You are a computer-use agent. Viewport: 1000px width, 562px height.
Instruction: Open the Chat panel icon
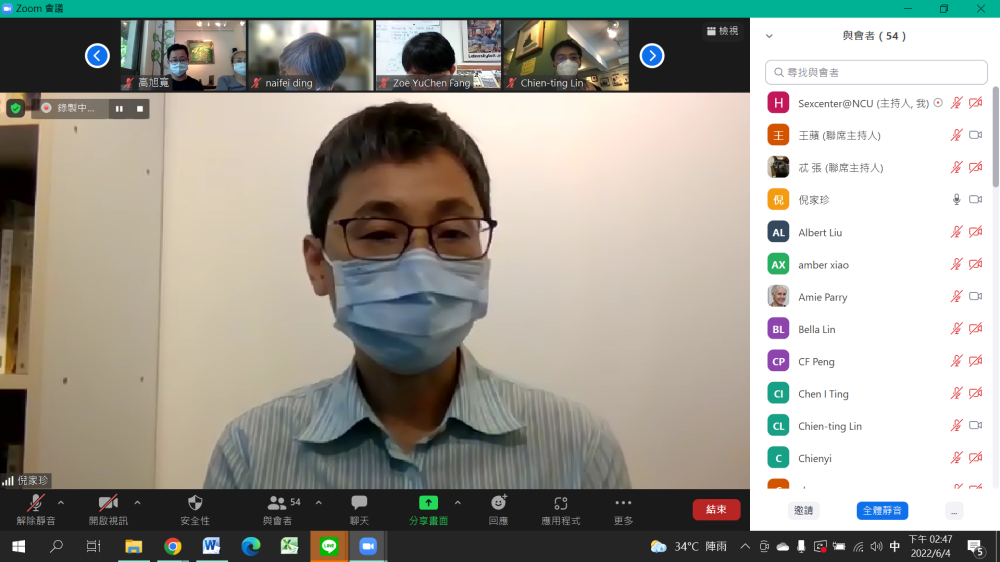(359, 503)
